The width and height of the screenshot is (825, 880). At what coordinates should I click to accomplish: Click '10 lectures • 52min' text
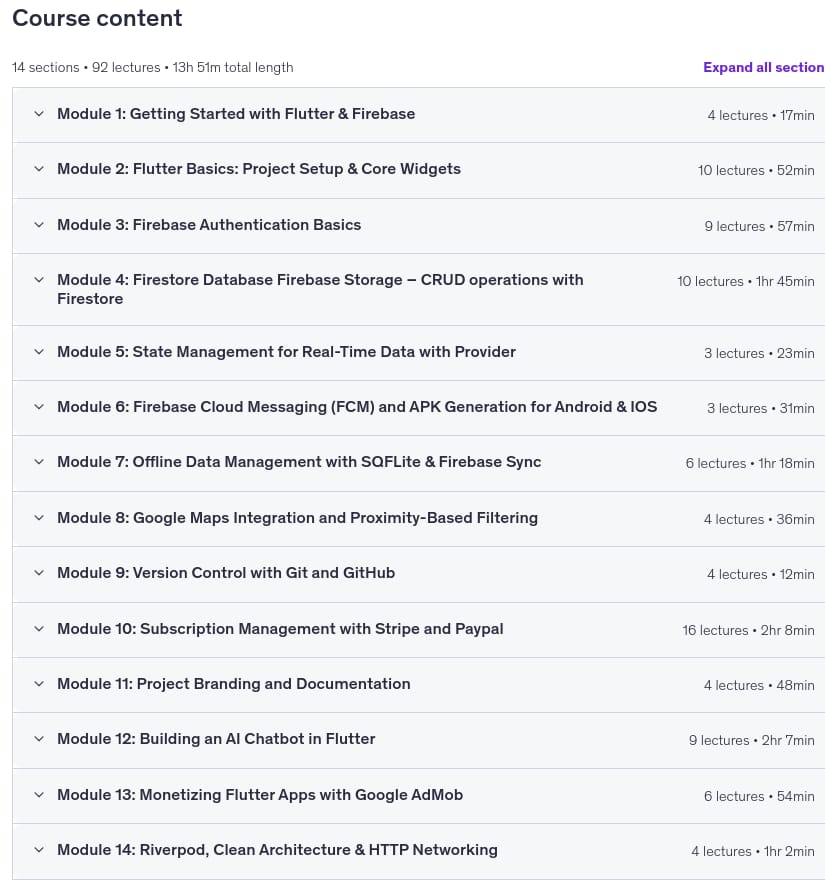756,171
